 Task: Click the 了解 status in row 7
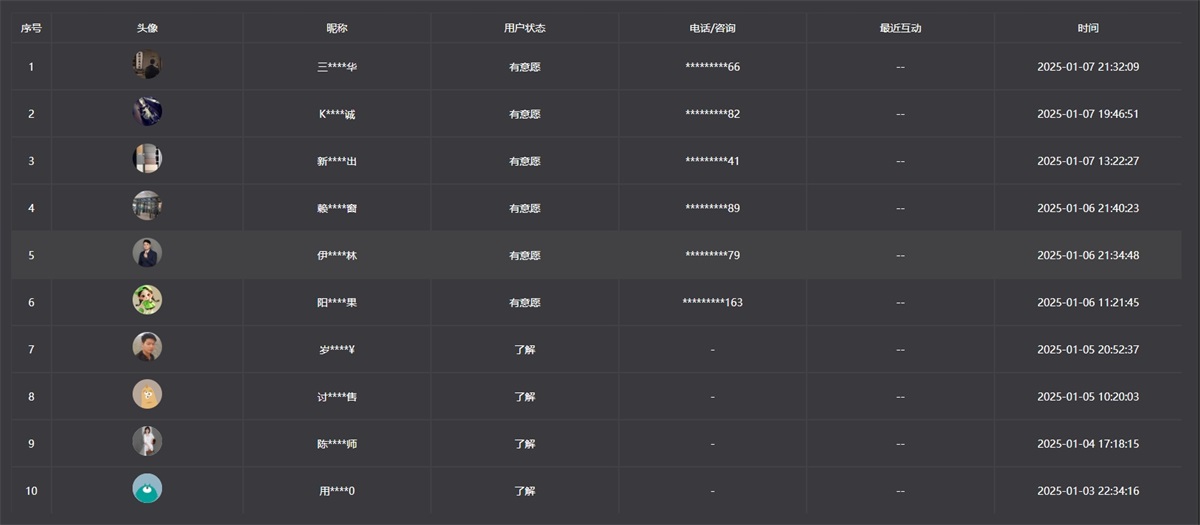pyautogui.click(x=525, y=349)
